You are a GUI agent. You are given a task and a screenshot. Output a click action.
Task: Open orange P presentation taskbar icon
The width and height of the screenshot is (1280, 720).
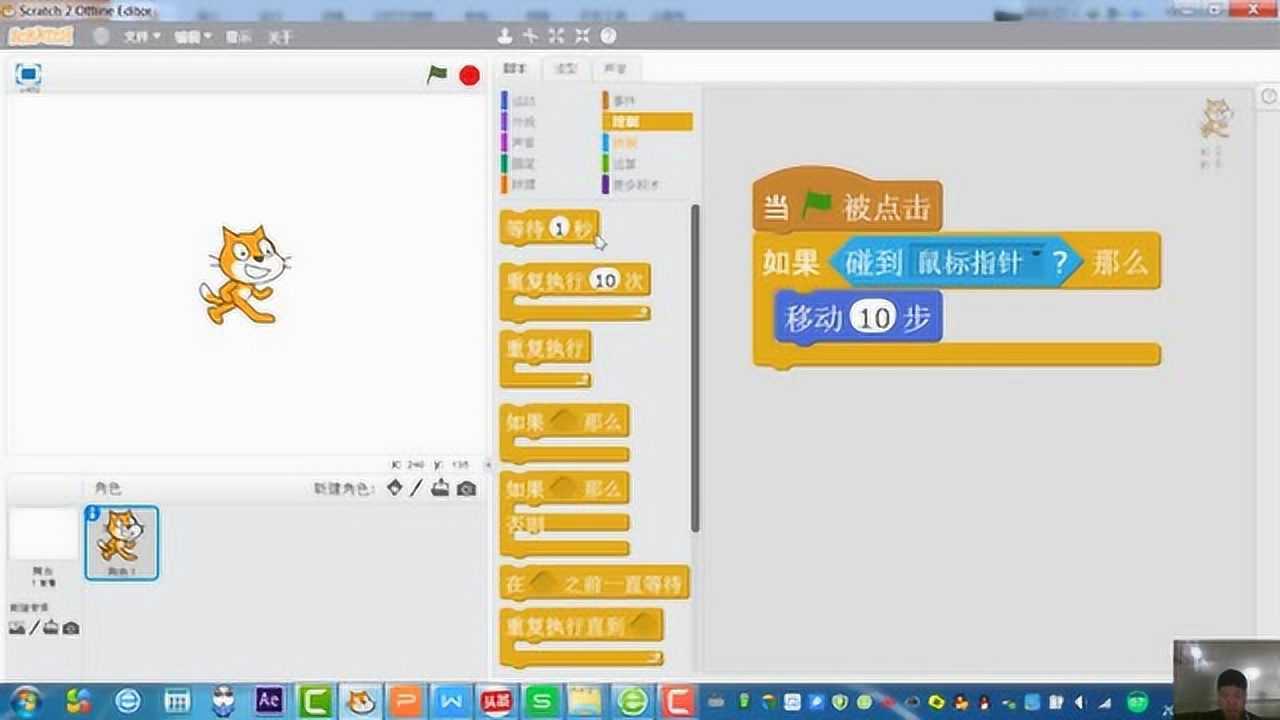tap(404, 701)
